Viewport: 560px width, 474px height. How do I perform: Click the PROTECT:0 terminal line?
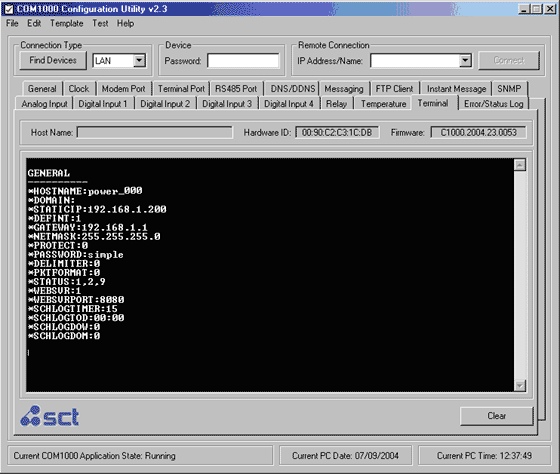coord(58,245)
